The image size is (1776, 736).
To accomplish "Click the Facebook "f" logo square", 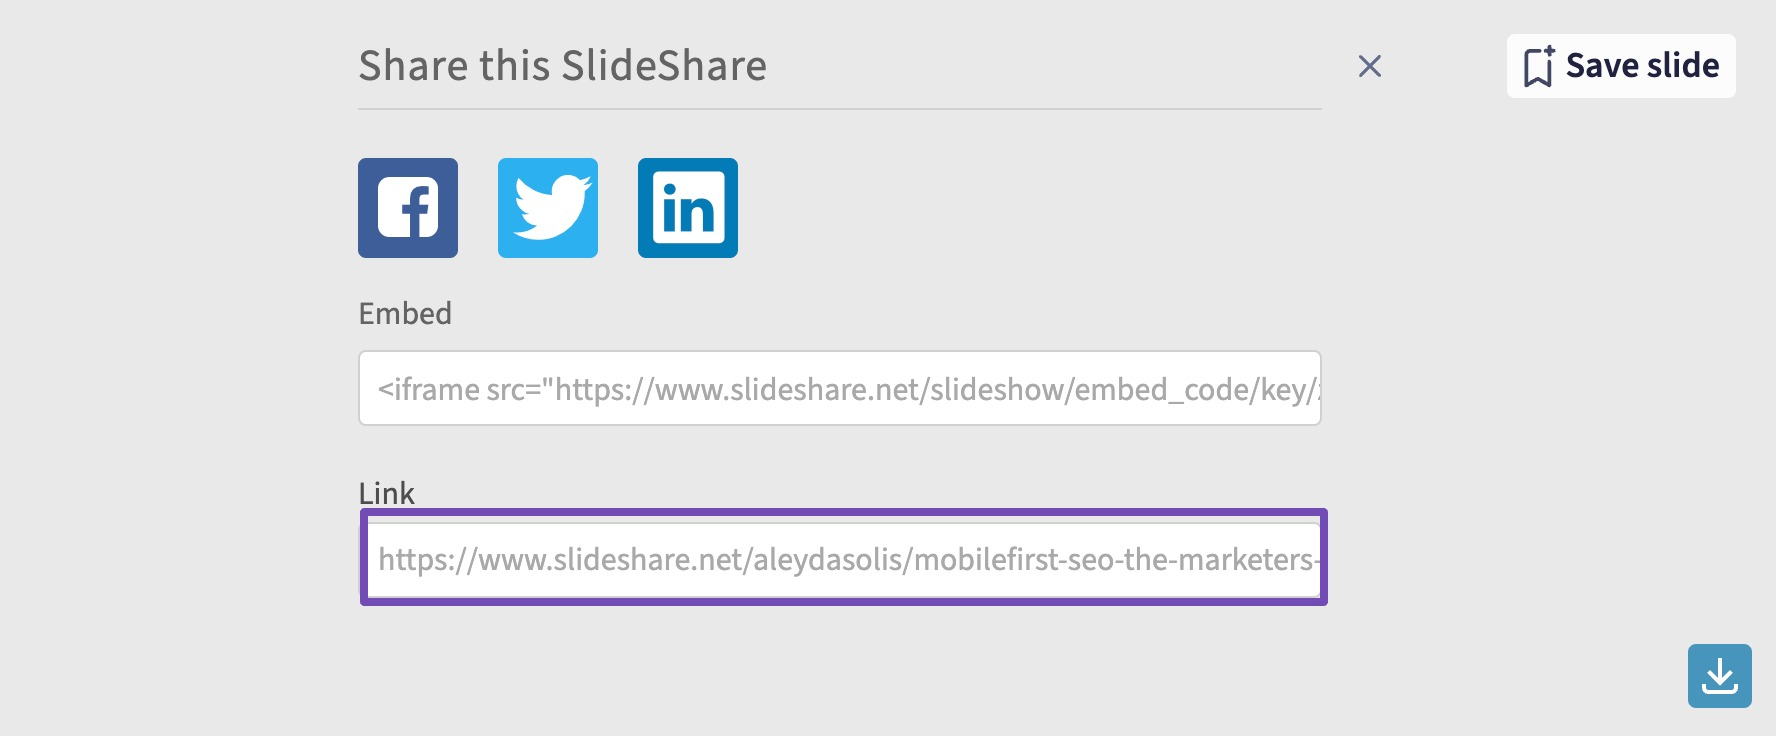I will (x=408, y=208).
